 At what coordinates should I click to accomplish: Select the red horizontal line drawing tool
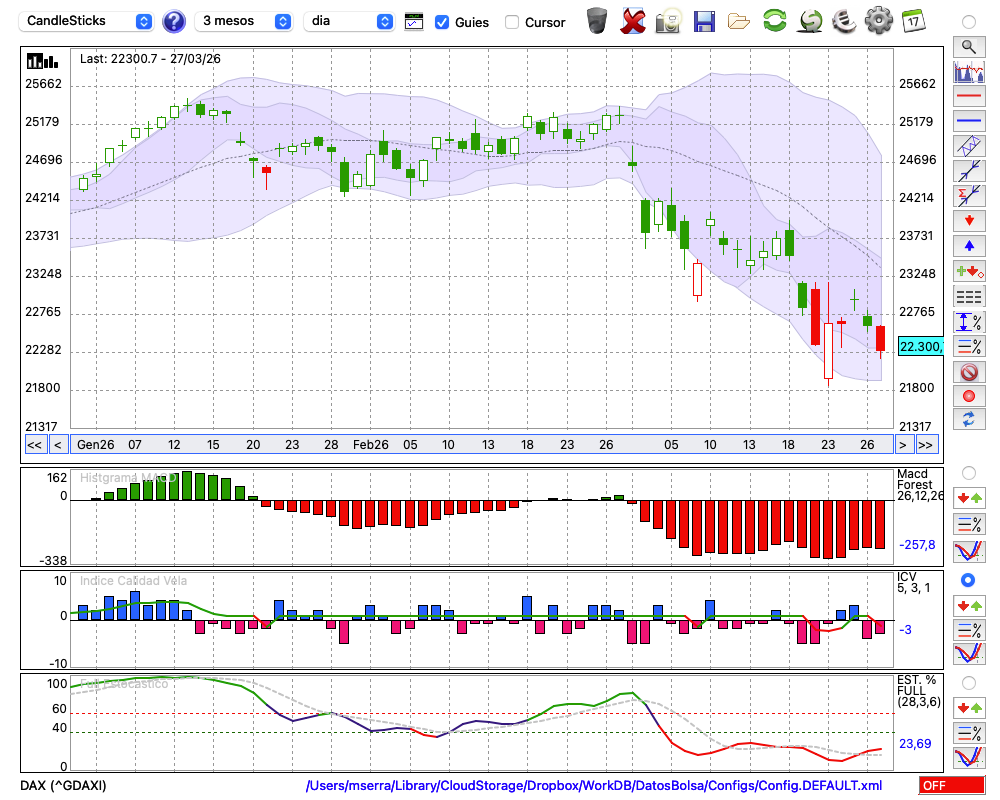click(968, 97)
